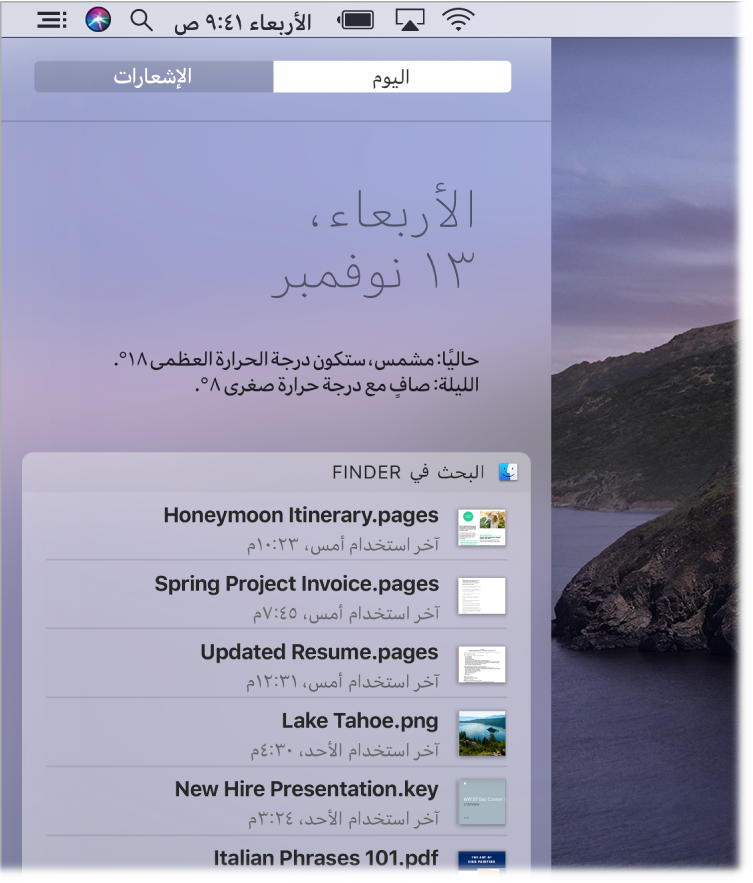This screenshot has height=883, width=753.
Task: Click tonight's forecast line الليلة: صافٍ
Action: (x=337, y=385)
